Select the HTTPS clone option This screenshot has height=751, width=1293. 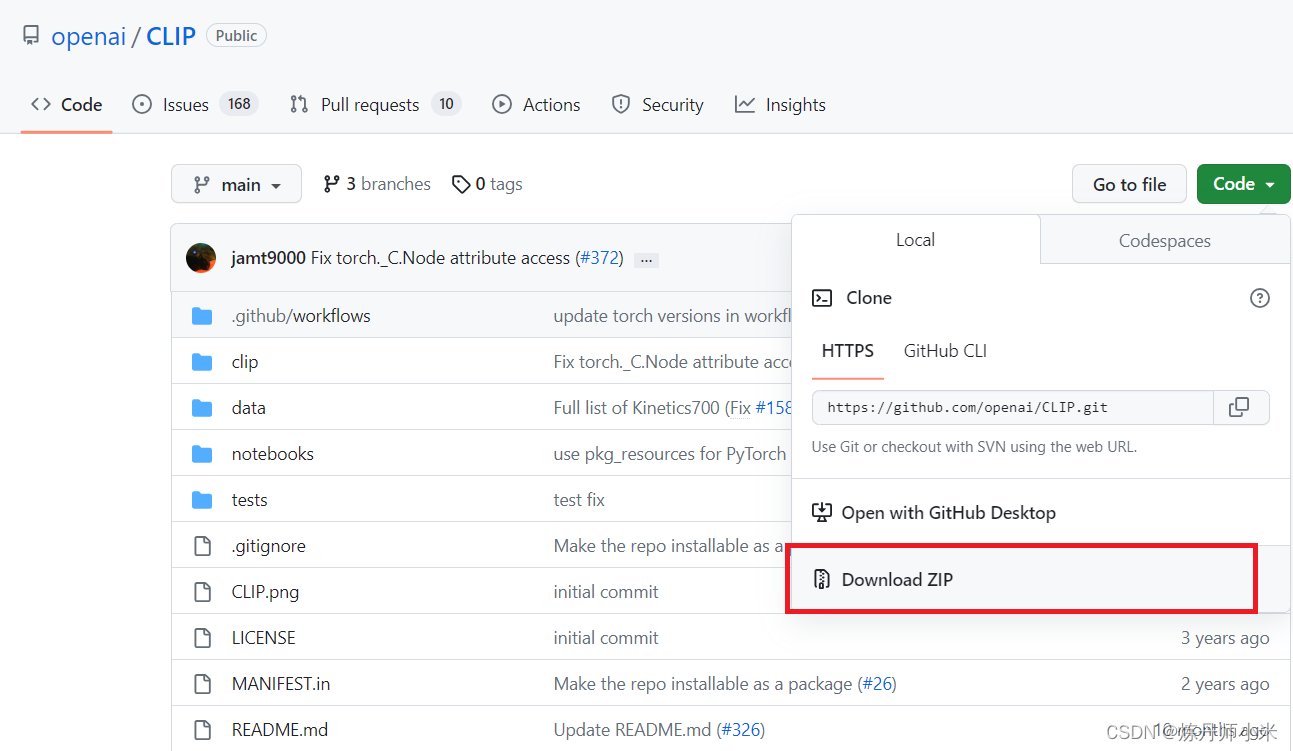coord(848,351)
